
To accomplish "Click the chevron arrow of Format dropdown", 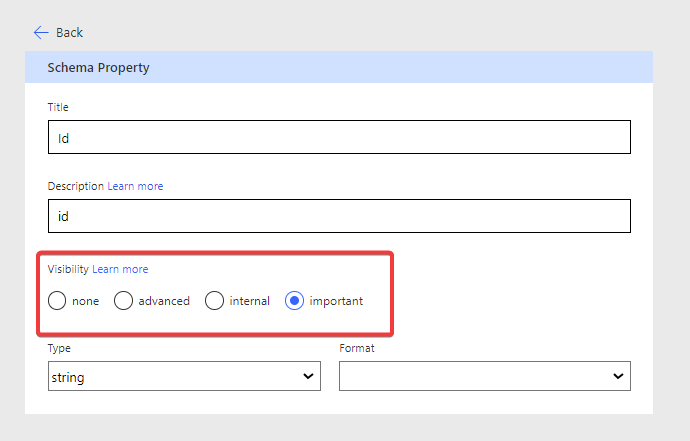I will click(617, 377).
